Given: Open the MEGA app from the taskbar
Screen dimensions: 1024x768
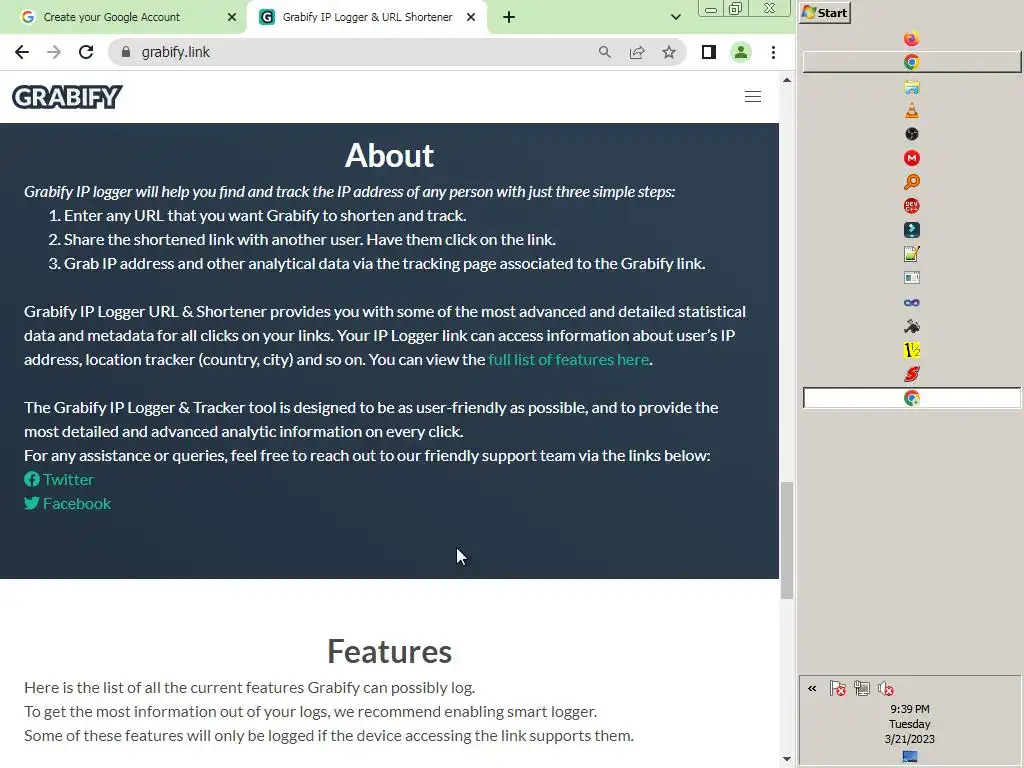Looking at the screenshot, I should tap(912, 158).
